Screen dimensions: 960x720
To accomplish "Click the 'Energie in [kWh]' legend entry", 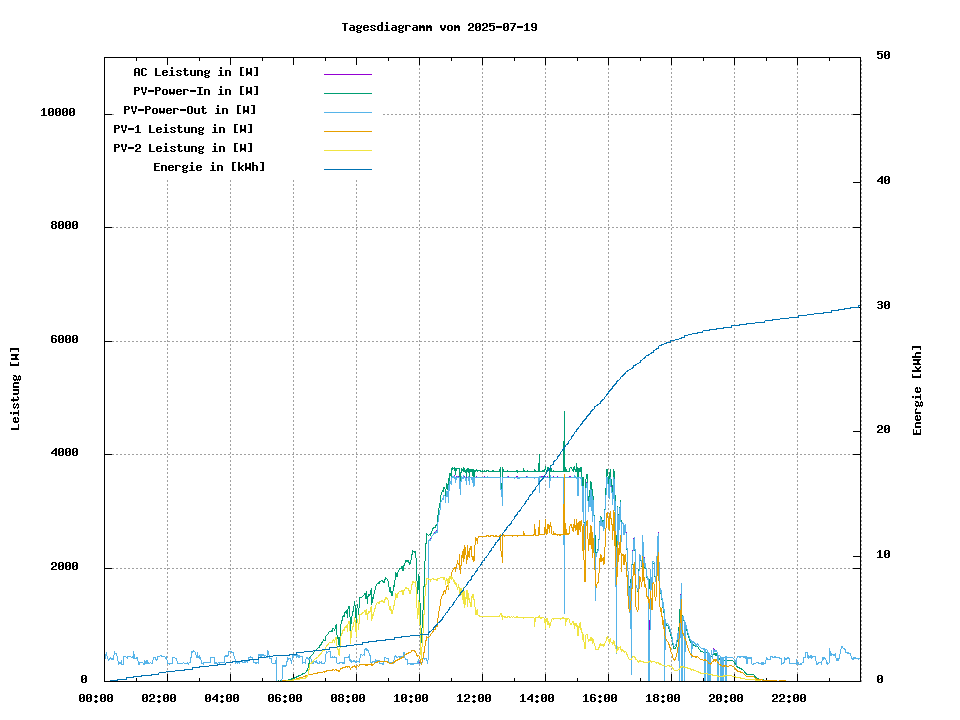I will coord(209,167).
